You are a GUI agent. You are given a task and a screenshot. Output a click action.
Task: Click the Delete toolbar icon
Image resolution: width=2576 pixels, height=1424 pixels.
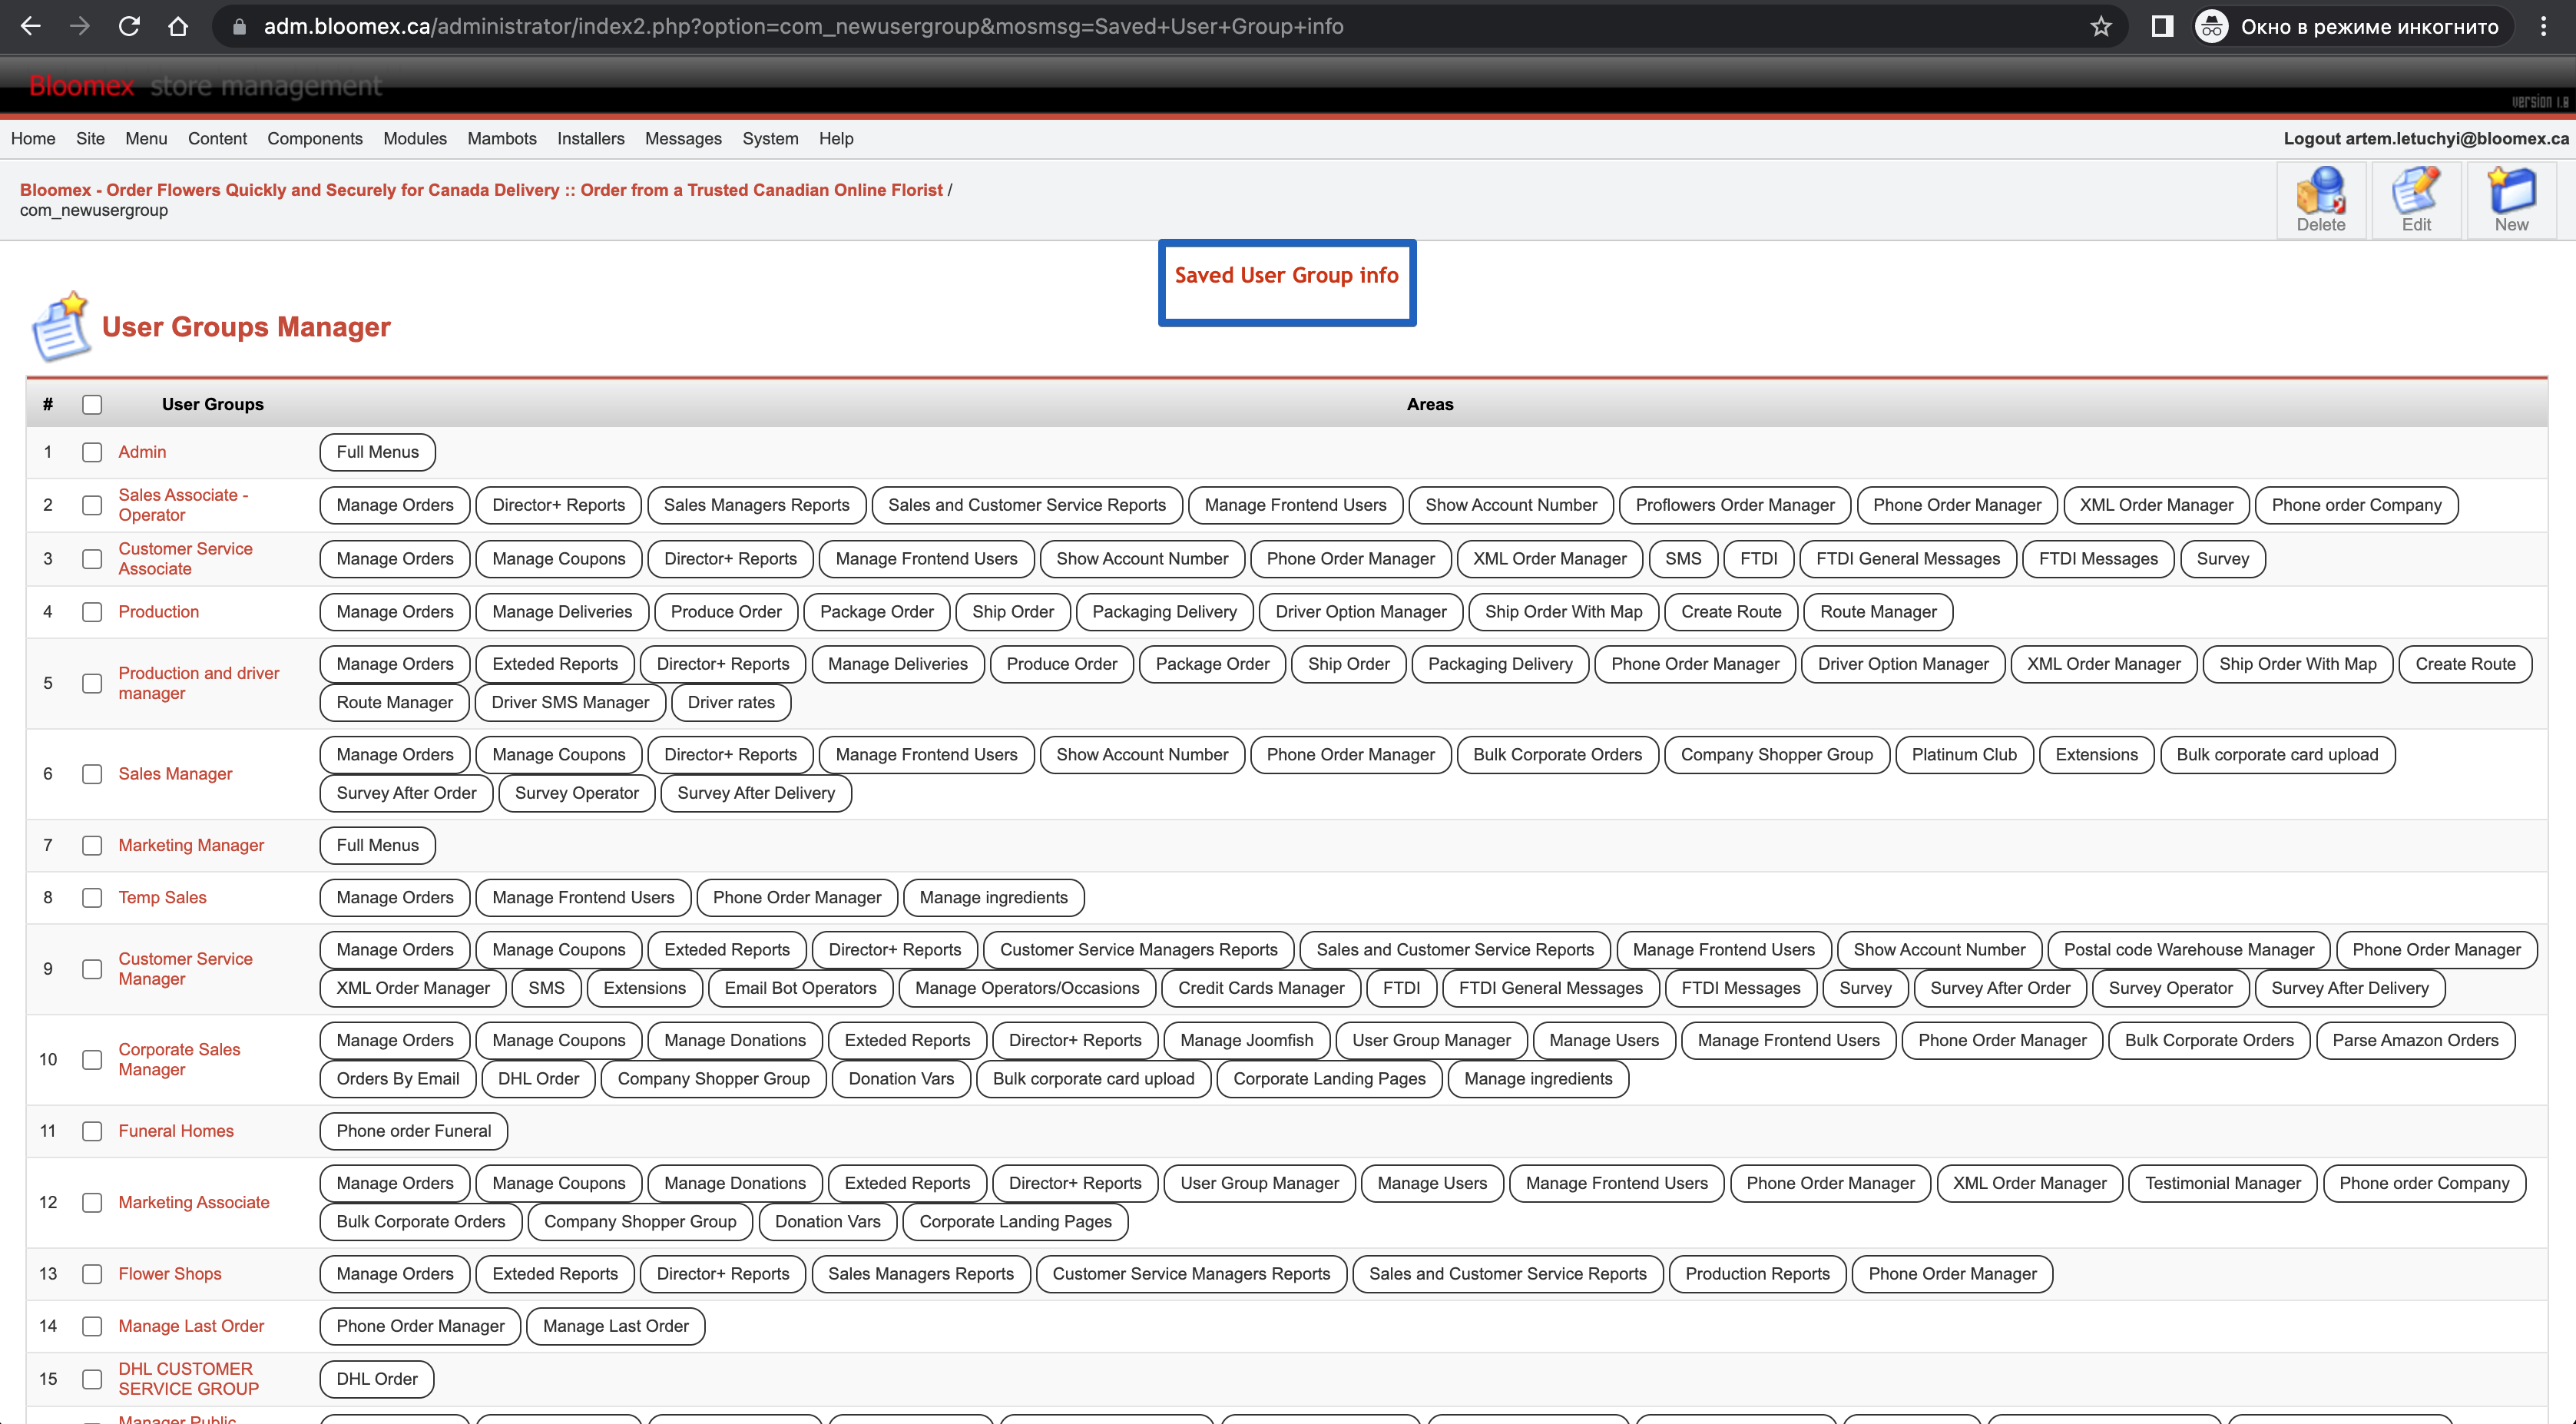tap(2320, 200)
